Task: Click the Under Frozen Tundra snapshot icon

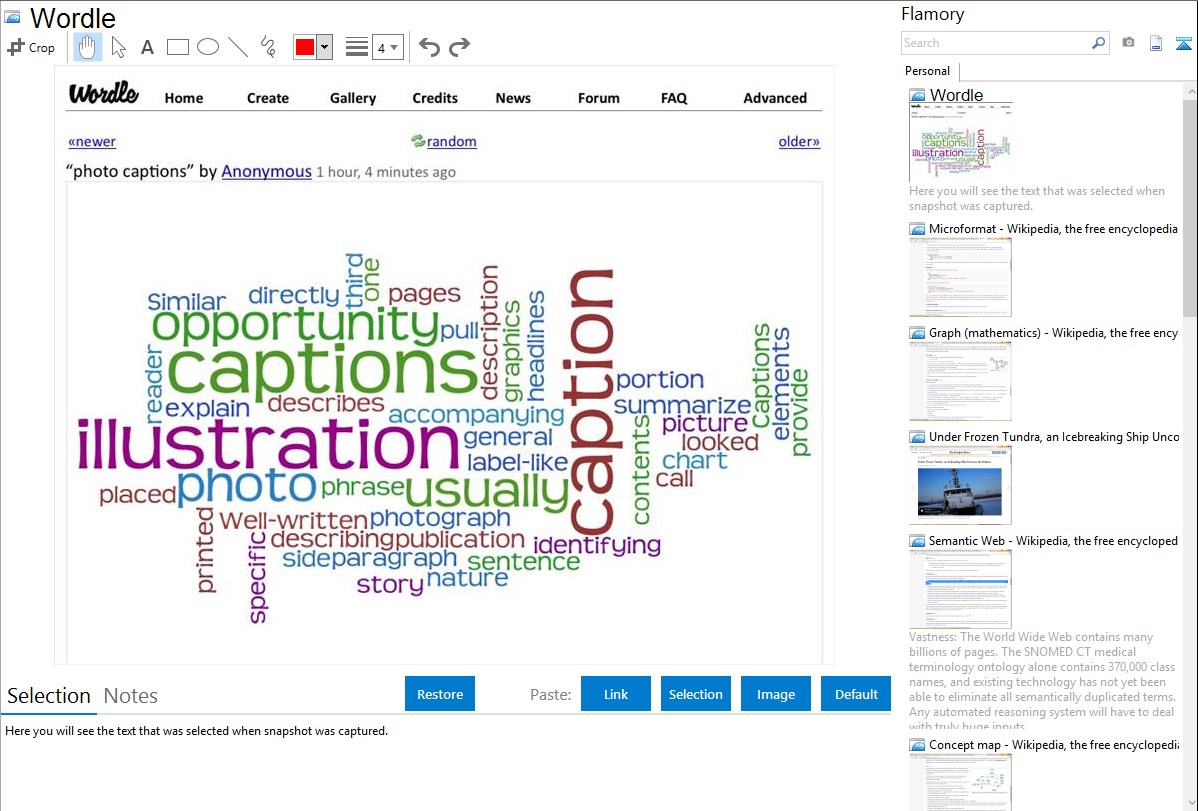Action: [x=917, y=437]
